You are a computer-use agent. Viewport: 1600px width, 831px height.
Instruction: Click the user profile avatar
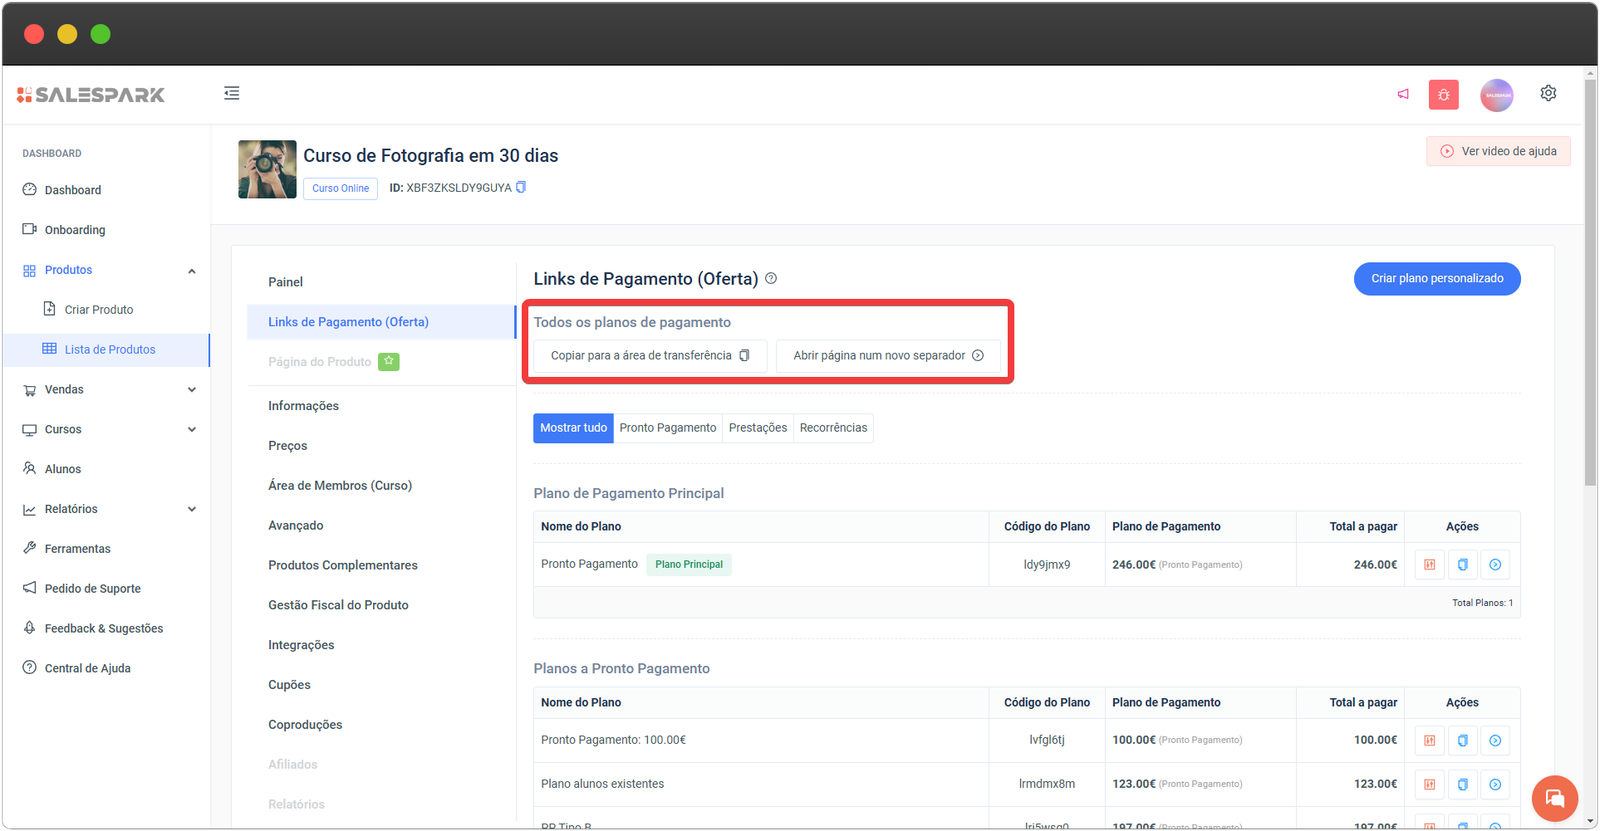[x=1496, y=95]
